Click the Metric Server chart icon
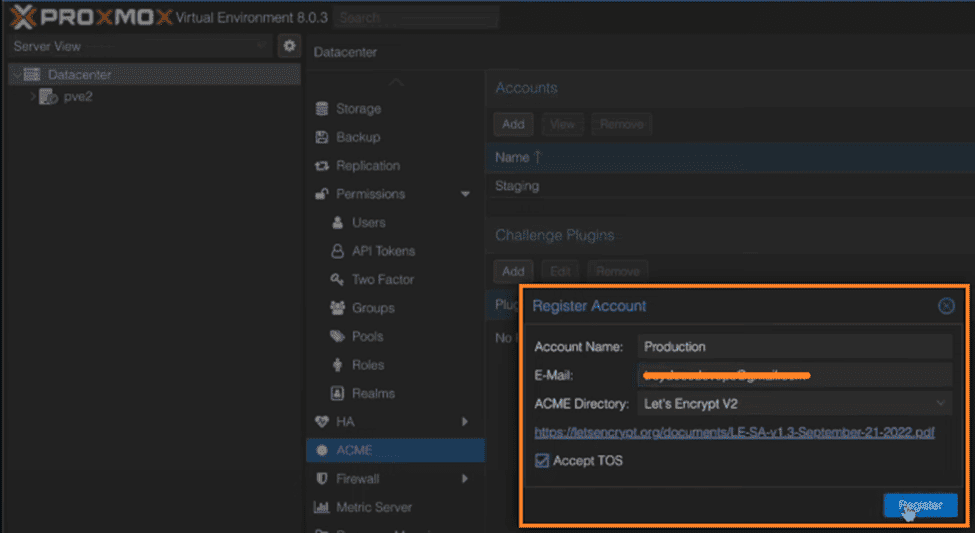This screenshot has width=975, height=533. pyautogui.click(x=321, y=508)
